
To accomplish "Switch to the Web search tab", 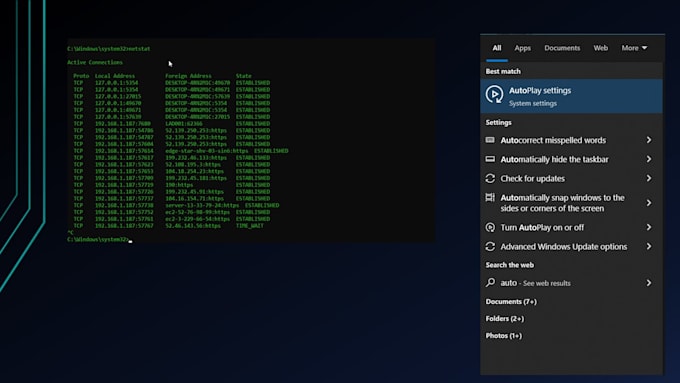I will (601, 48).
